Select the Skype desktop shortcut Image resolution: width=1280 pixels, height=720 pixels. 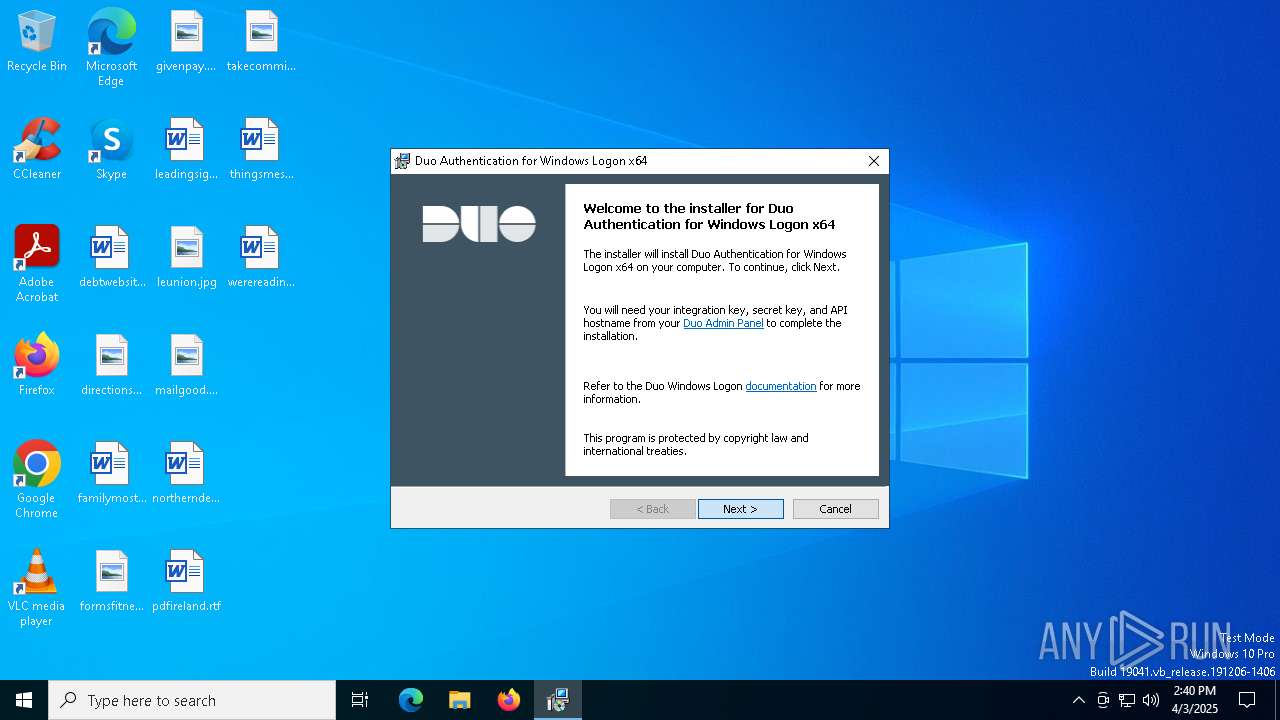pyautogui.click(x=111, y=150)
